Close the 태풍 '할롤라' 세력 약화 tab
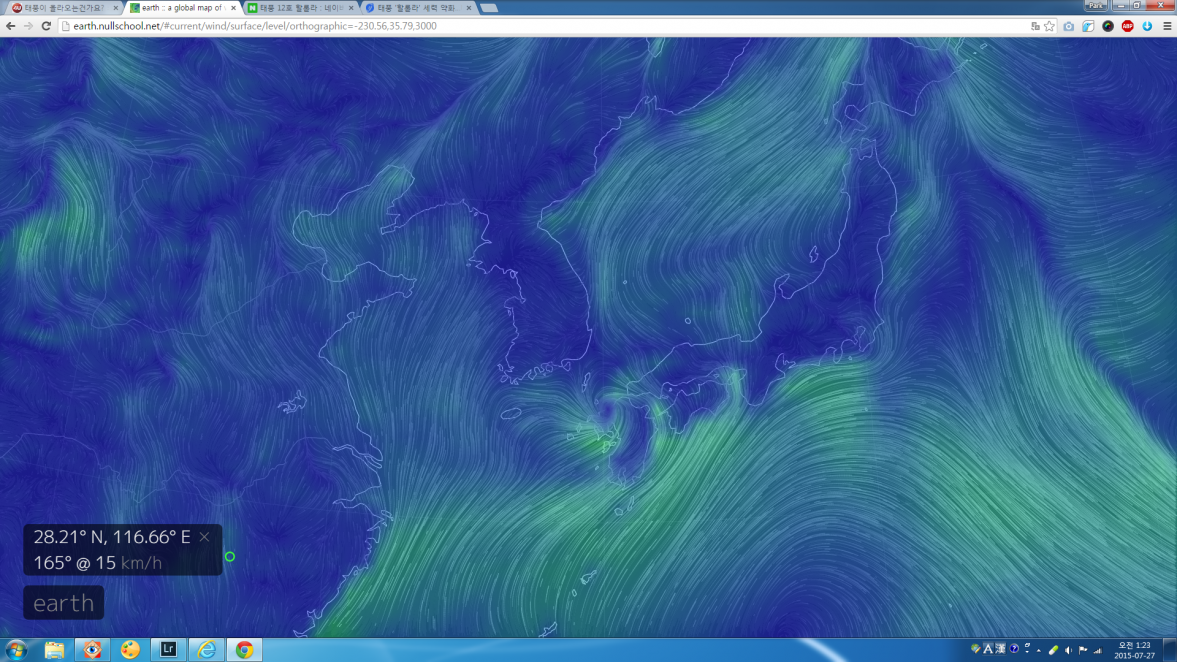1177x662 pixels. pos(469,8)
